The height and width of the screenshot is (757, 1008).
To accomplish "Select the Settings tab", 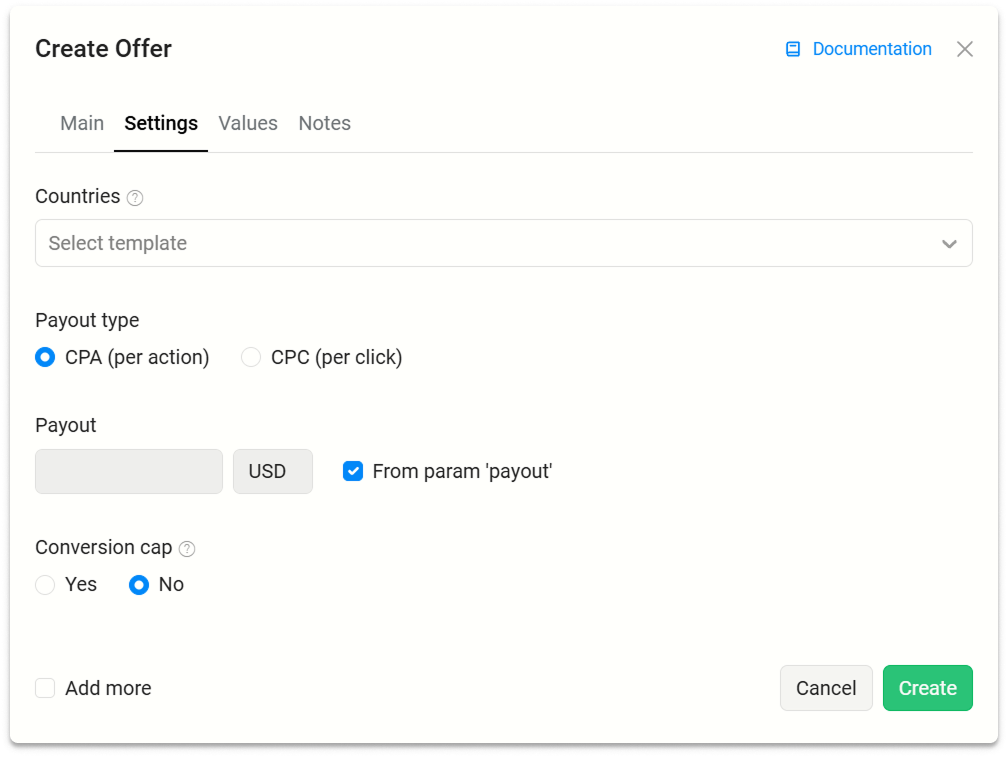I will click(161, 123).
